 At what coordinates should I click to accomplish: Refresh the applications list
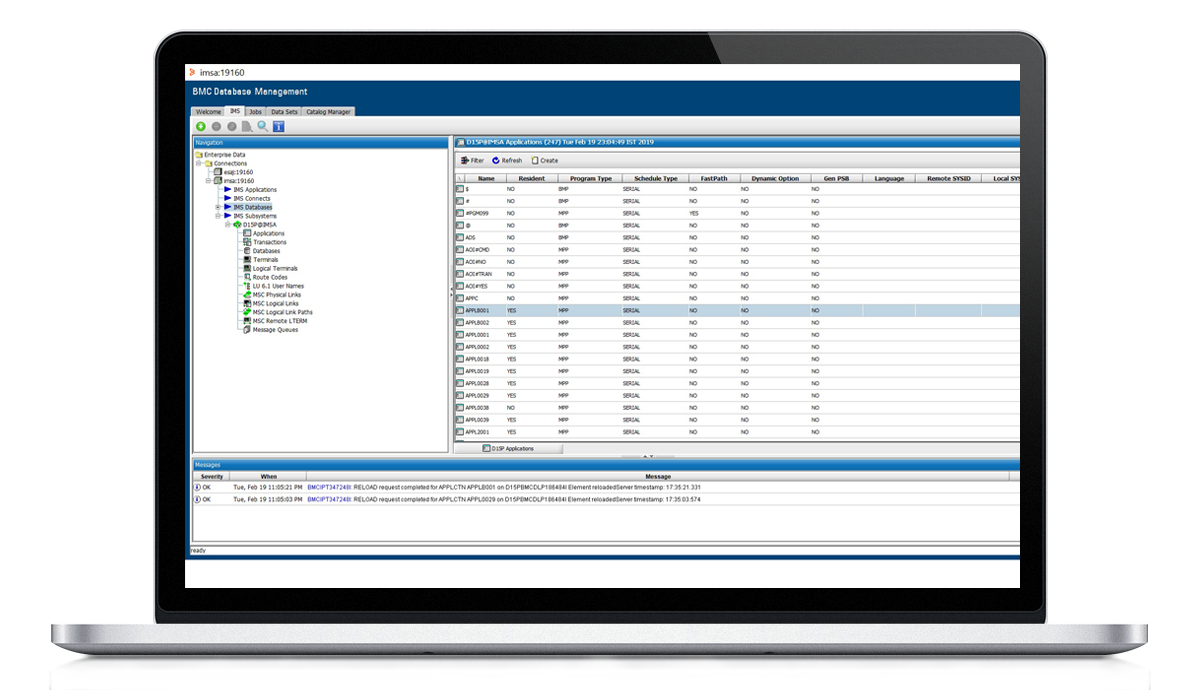(507, 160)
